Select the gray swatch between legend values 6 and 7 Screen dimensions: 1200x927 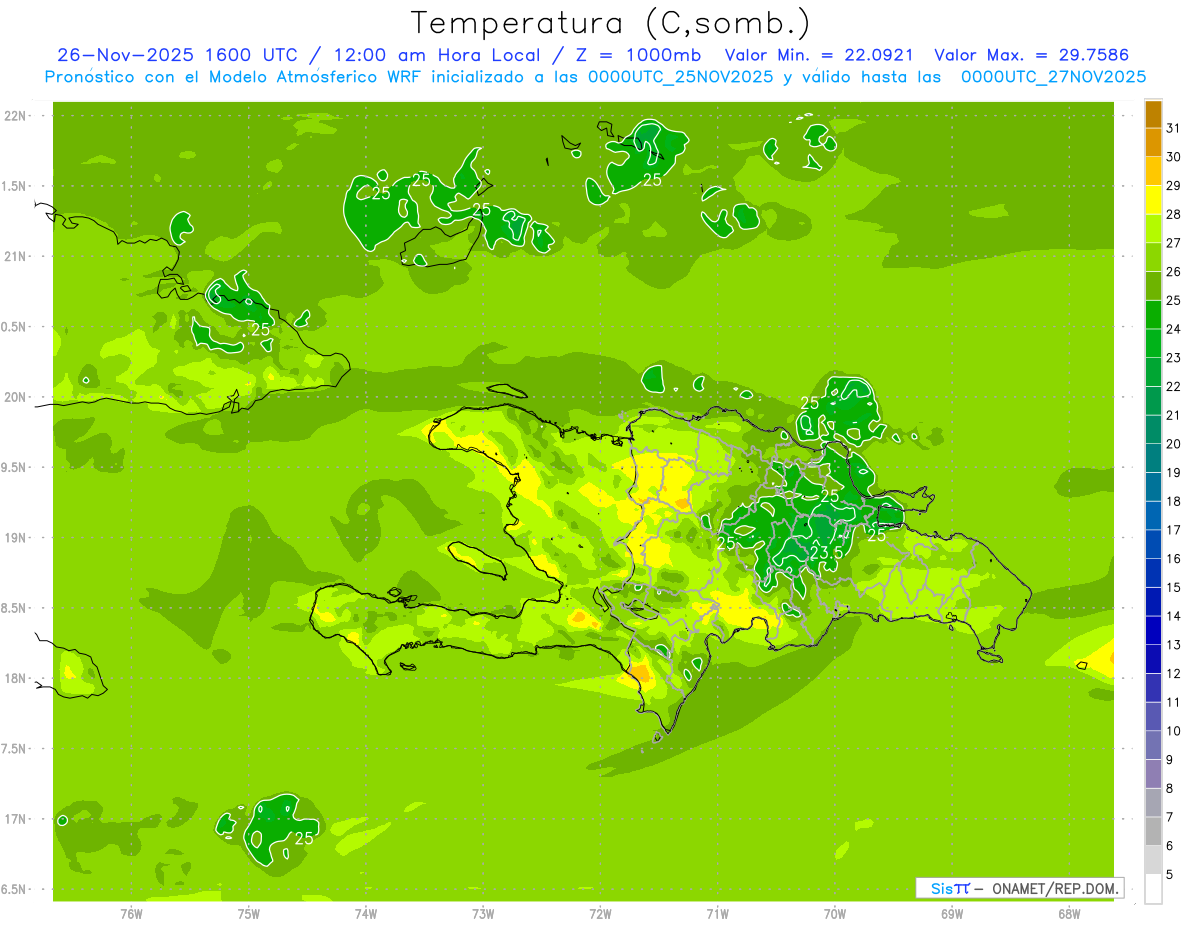pyautogui.click(x=1154, y=831)
